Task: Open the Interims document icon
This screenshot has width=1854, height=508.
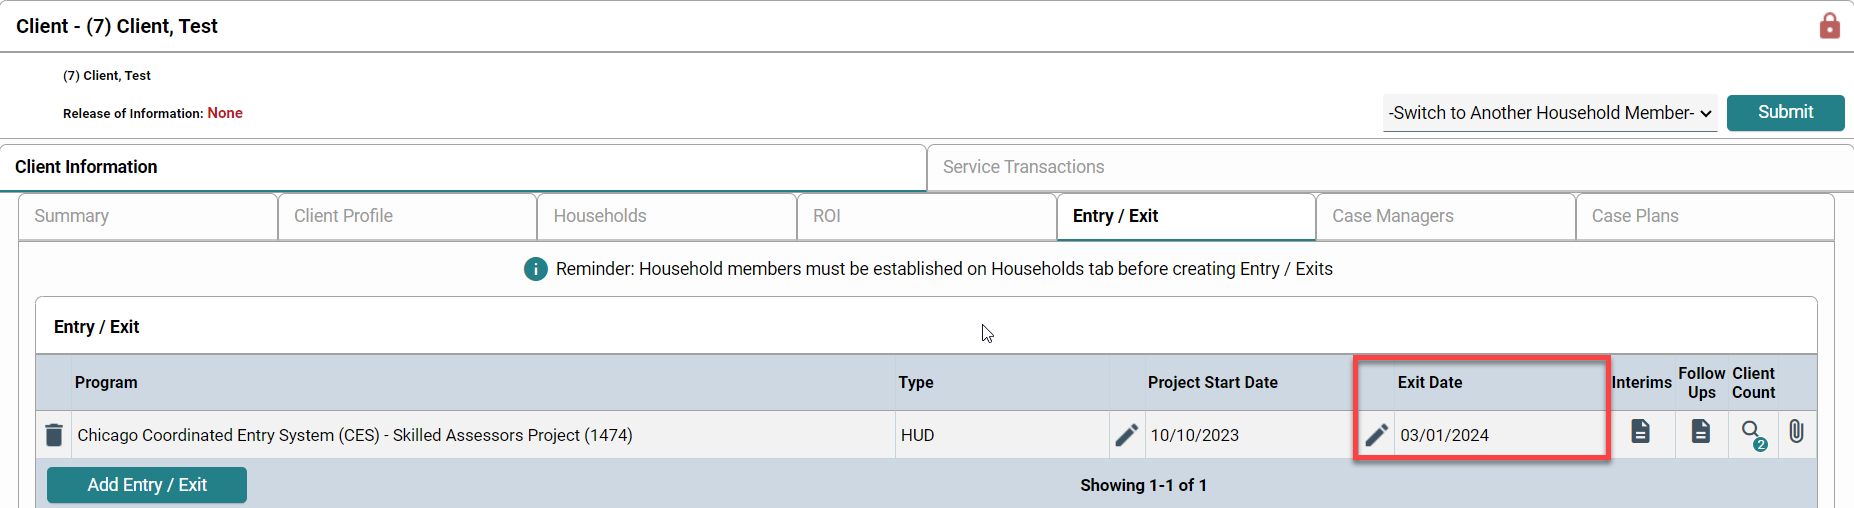Action: pos(1640,432)
